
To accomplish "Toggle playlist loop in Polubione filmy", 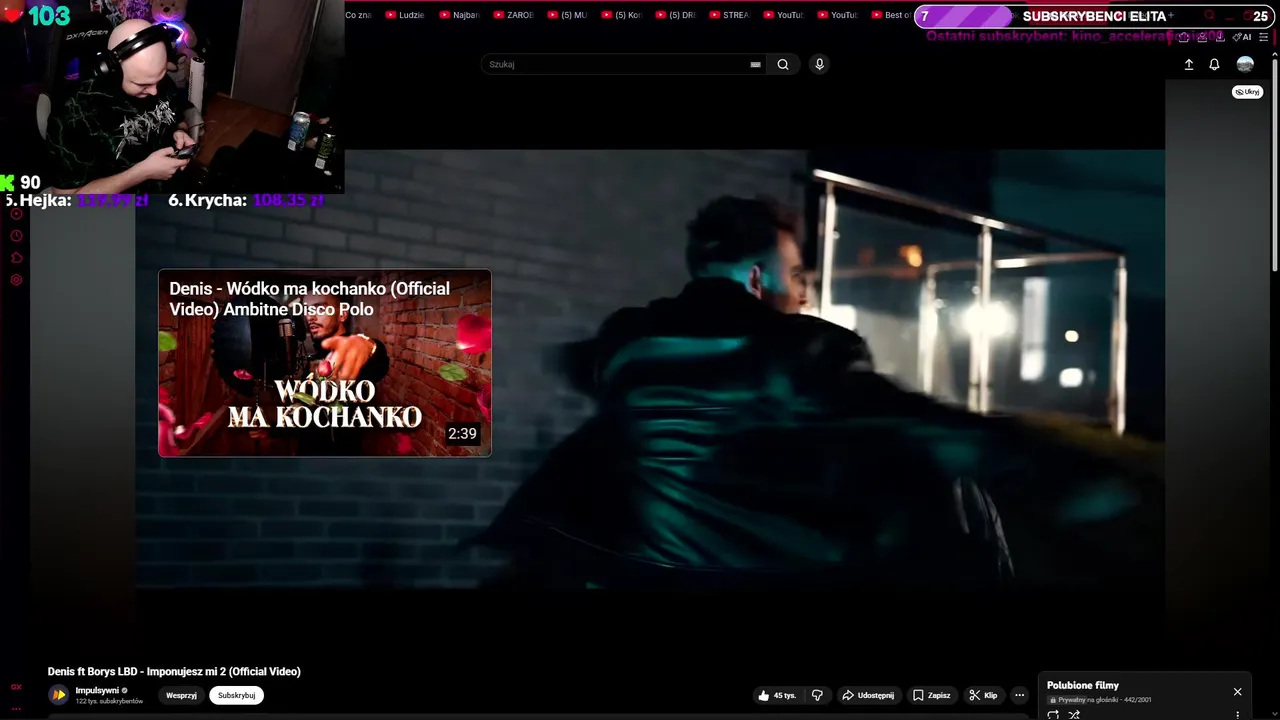I will [1053, 715].
